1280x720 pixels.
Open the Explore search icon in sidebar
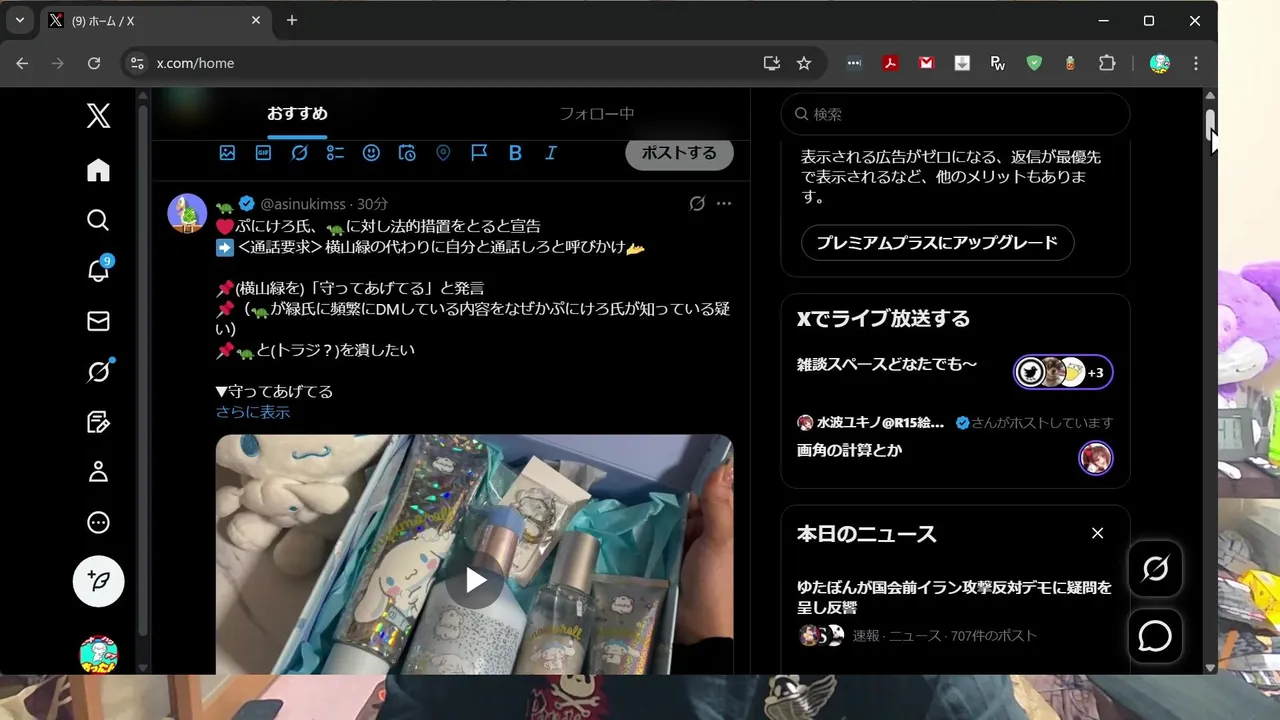pyautogui.click(x=98, y=220)
